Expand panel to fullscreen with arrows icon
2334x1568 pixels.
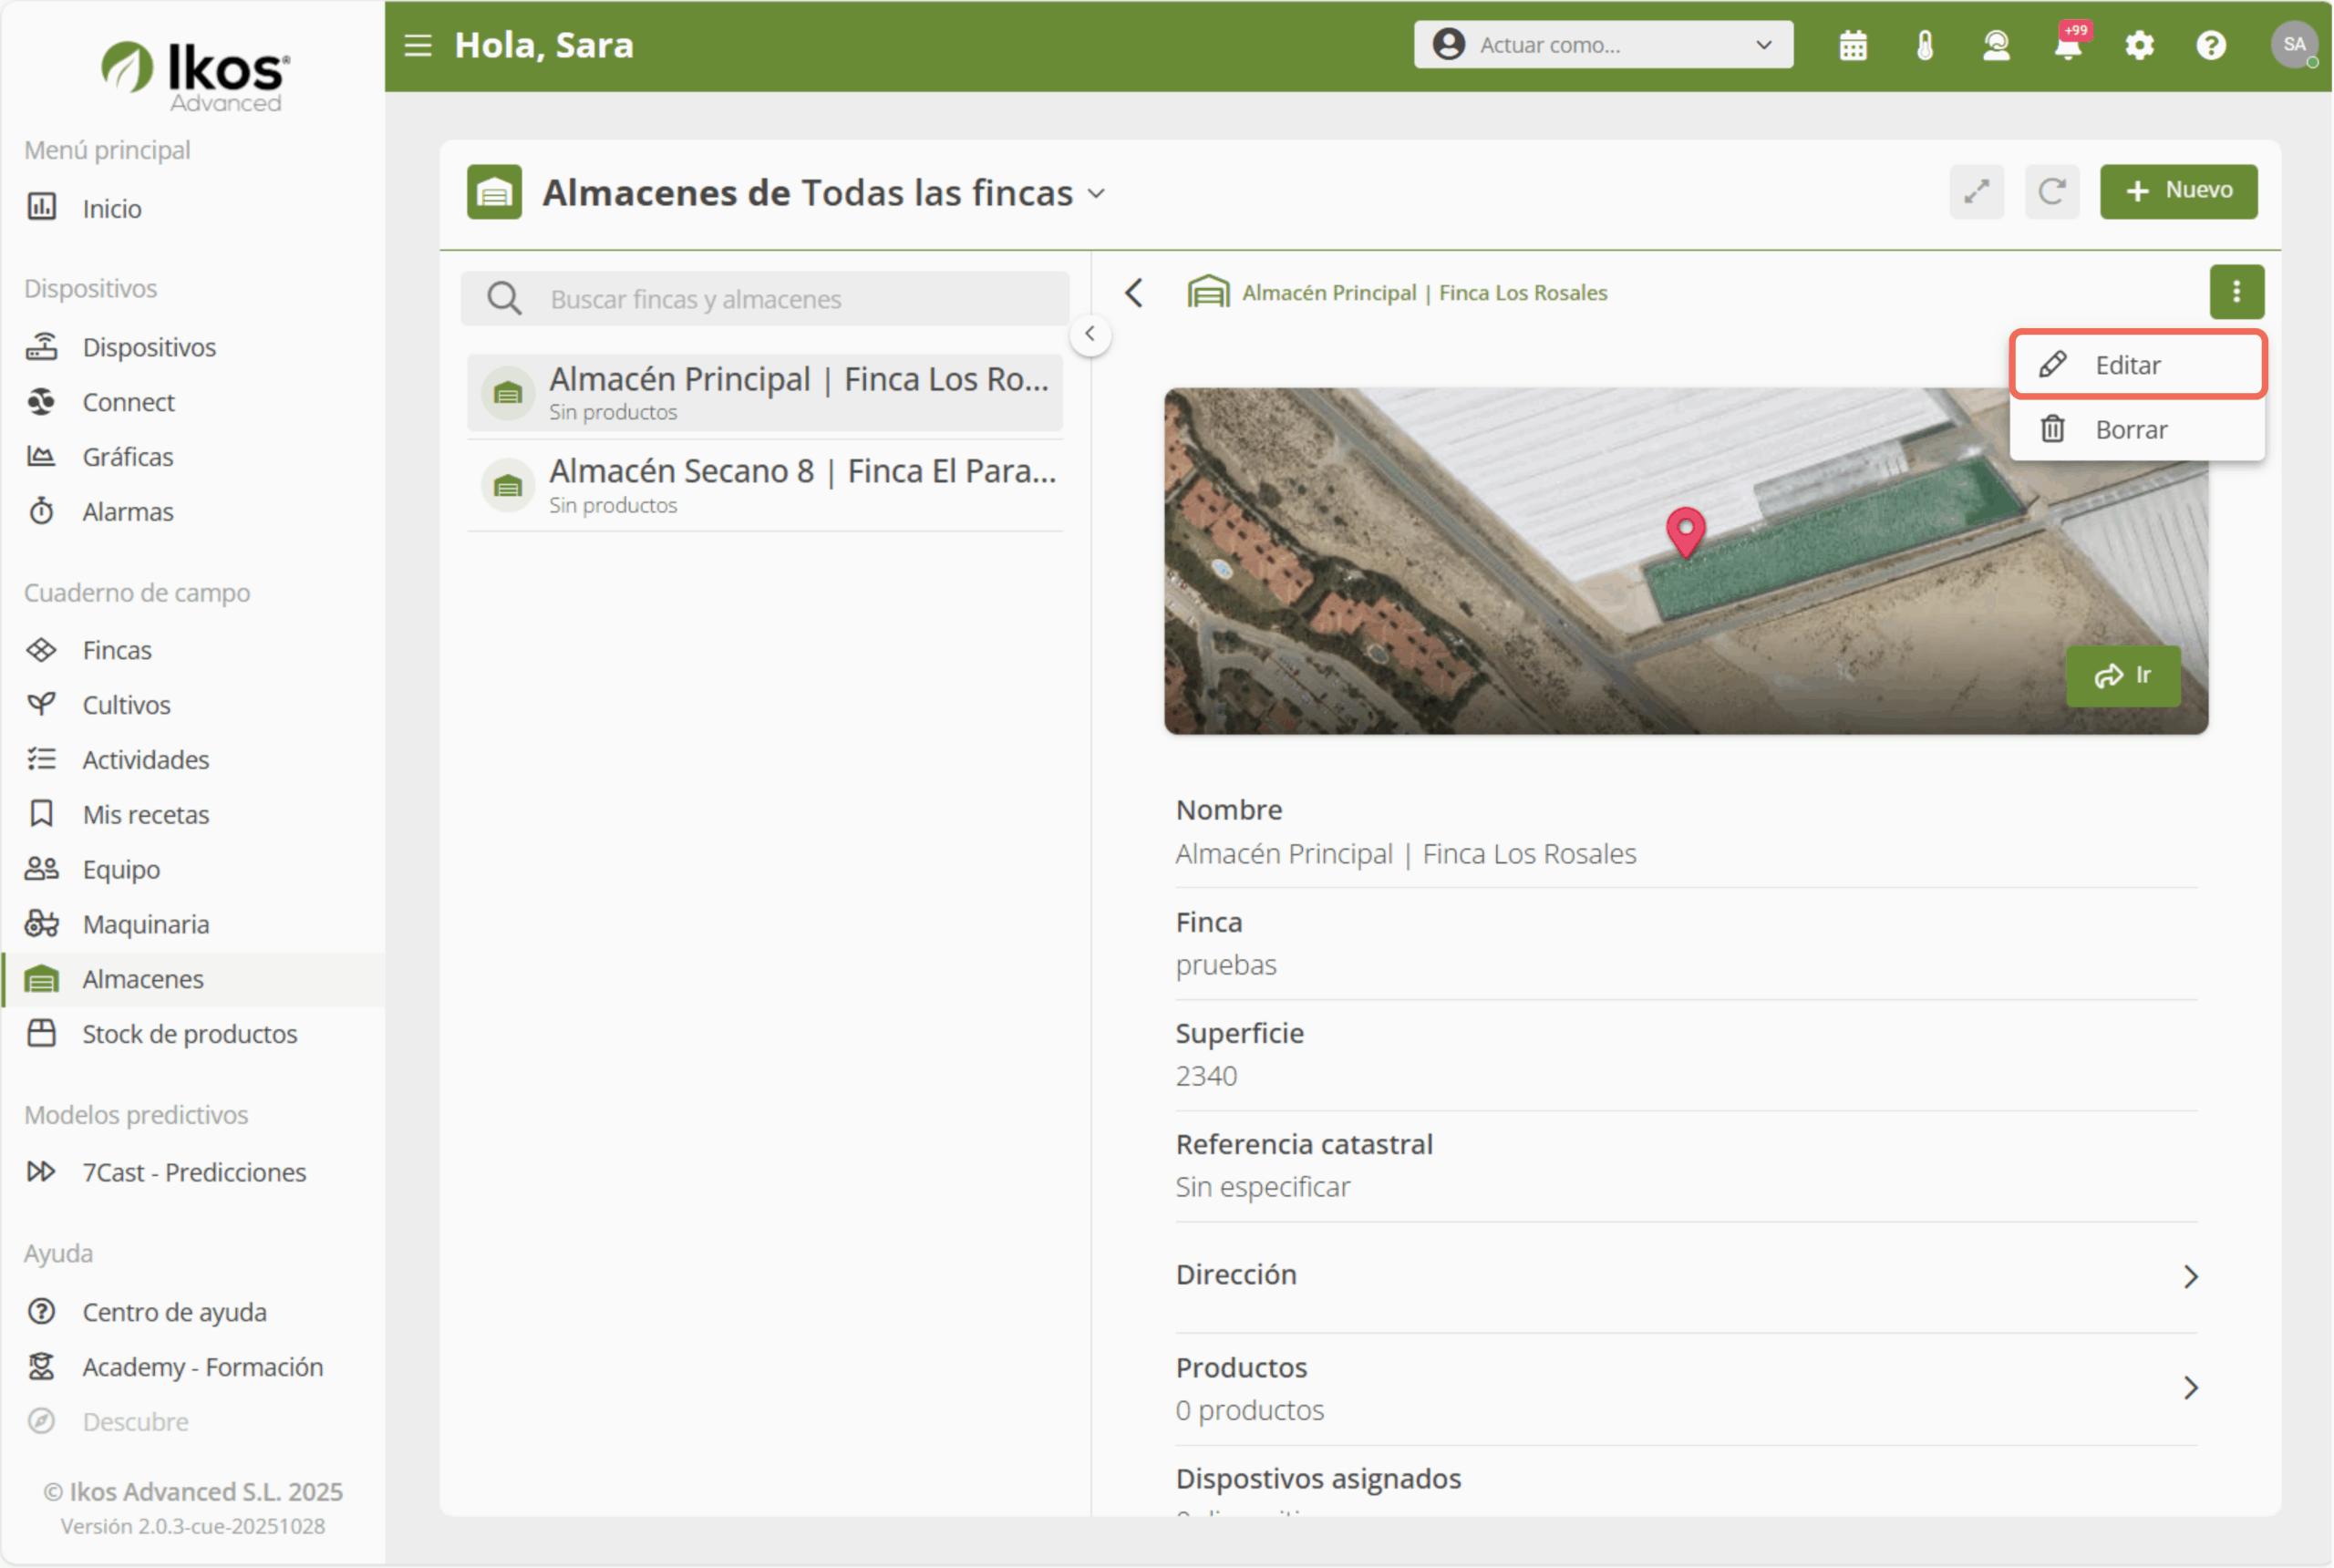click(x=1976, y=191)
